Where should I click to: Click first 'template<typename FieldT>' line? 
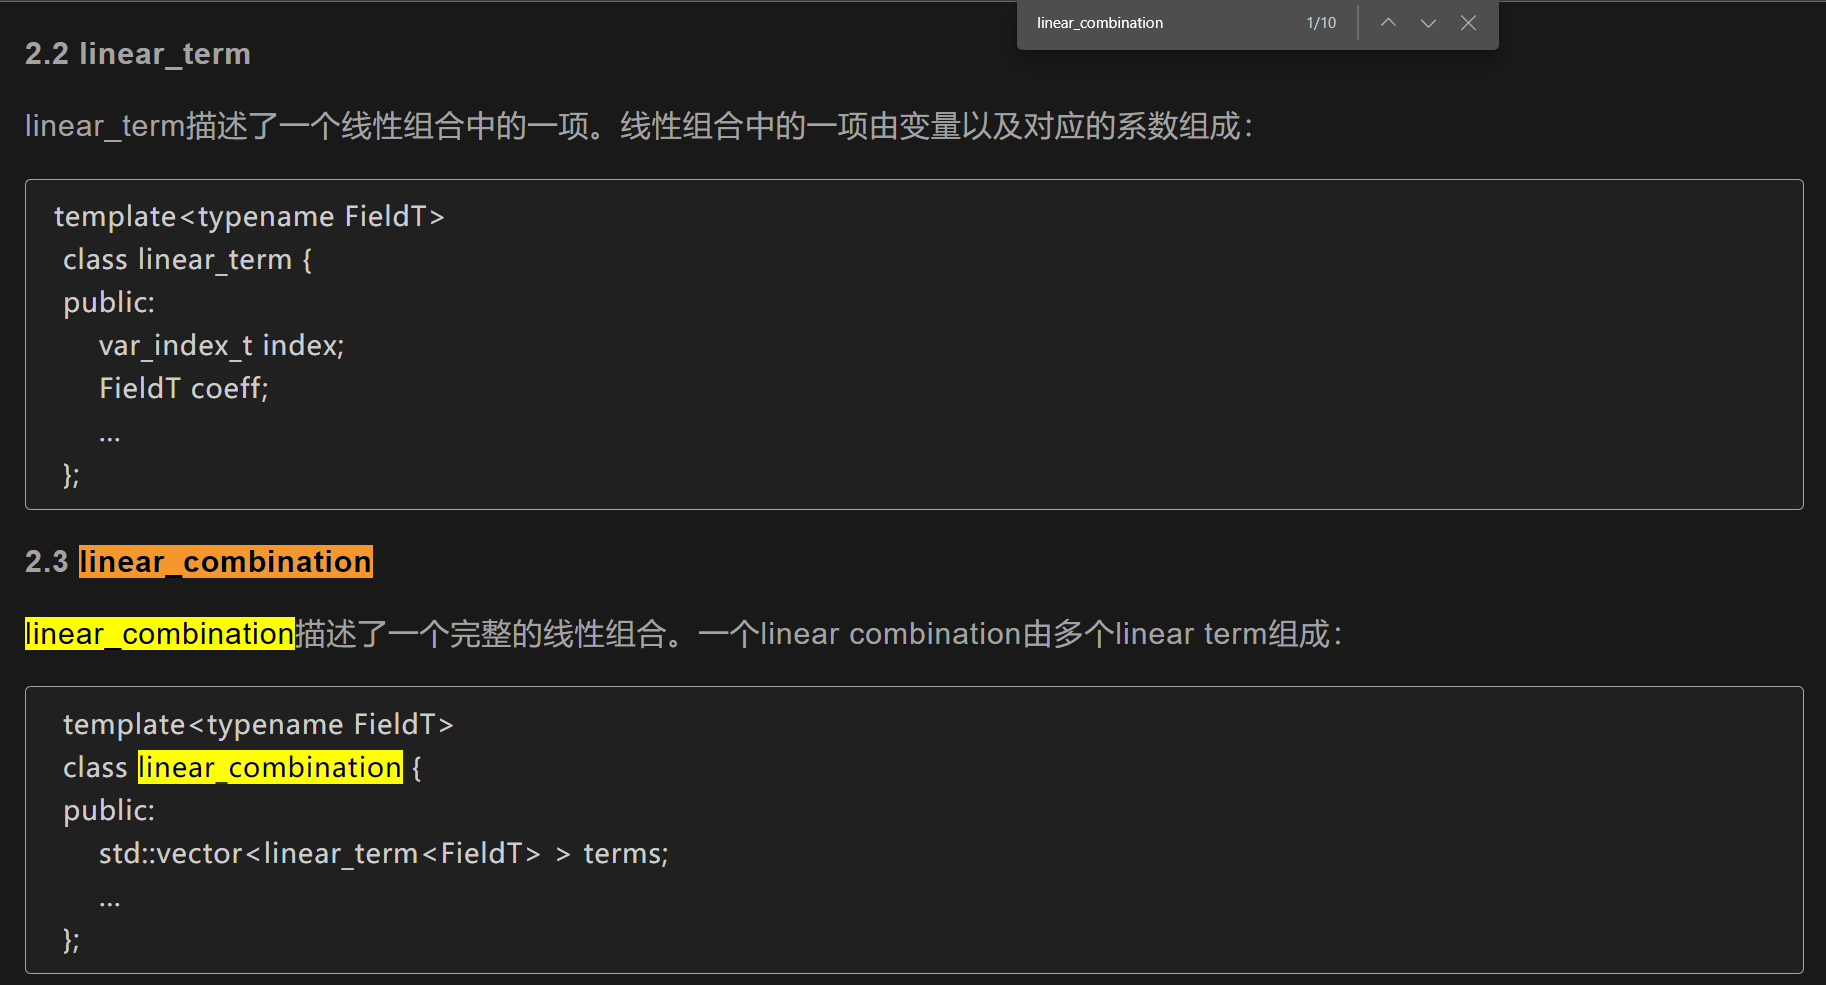249,216
